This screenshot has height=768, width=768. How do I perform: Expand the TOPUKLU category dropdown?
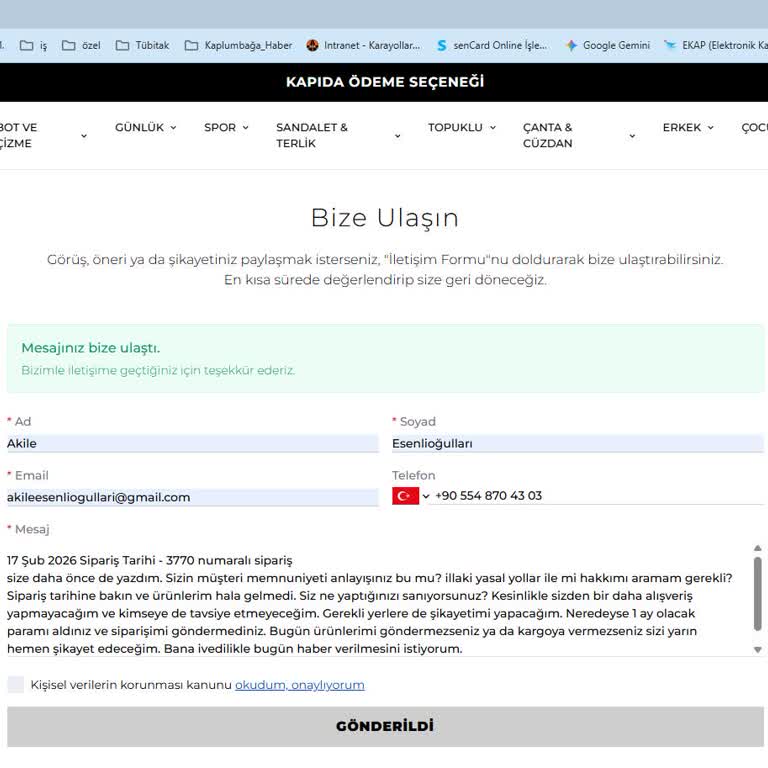click(x=462, y=128)
